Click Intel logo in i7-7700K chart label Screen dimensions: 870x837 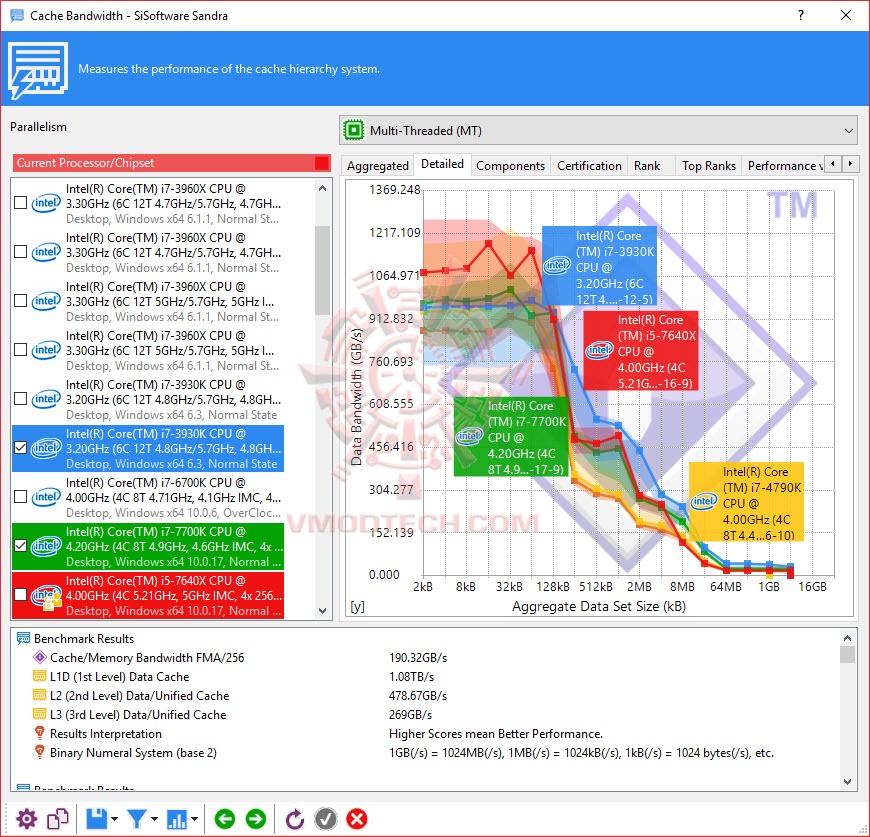click(x=469, y=436)
